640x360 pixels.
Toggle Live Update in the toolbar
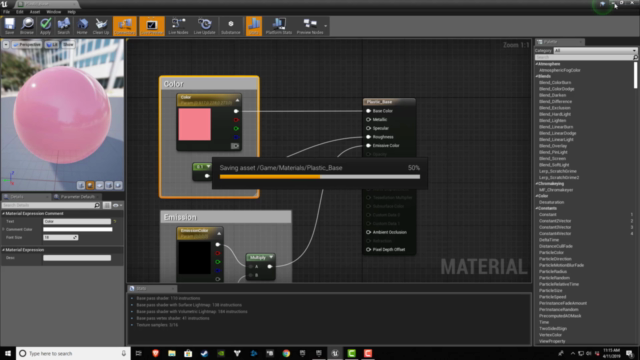pos(204,26)
